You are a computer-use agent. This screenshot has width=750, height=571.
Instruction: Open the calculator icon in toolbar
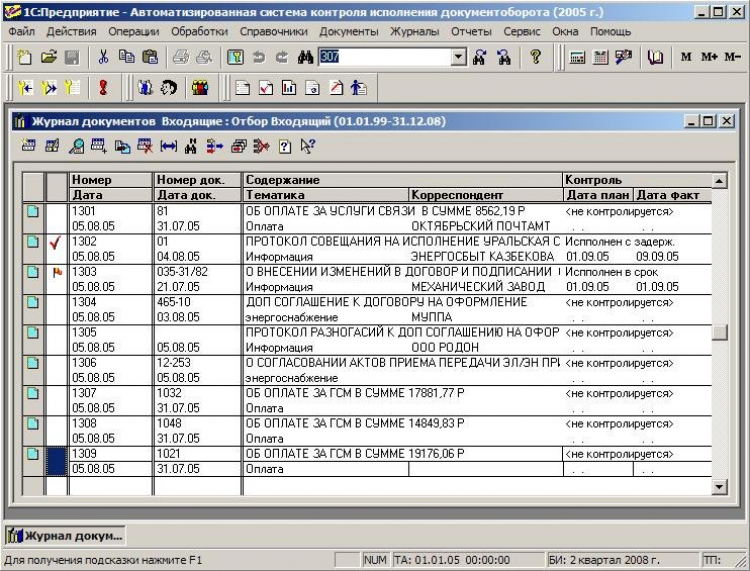[x=578, y=57]
